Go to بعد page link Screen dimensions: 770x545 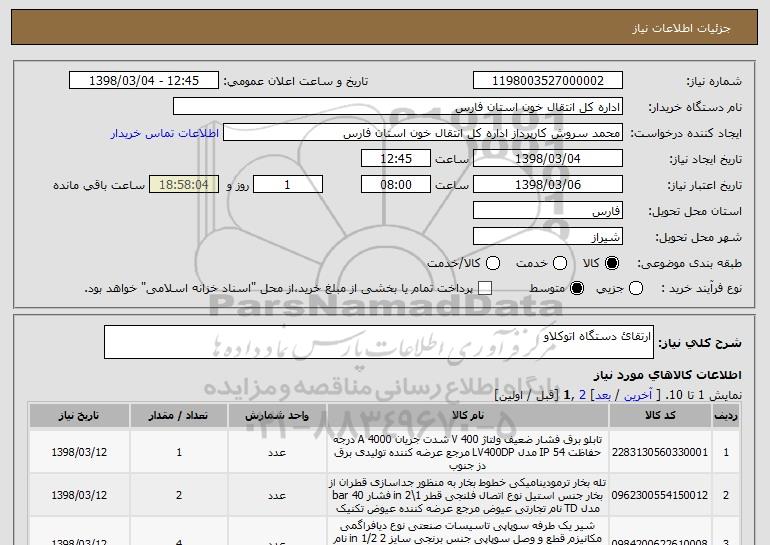pos(603,395)
